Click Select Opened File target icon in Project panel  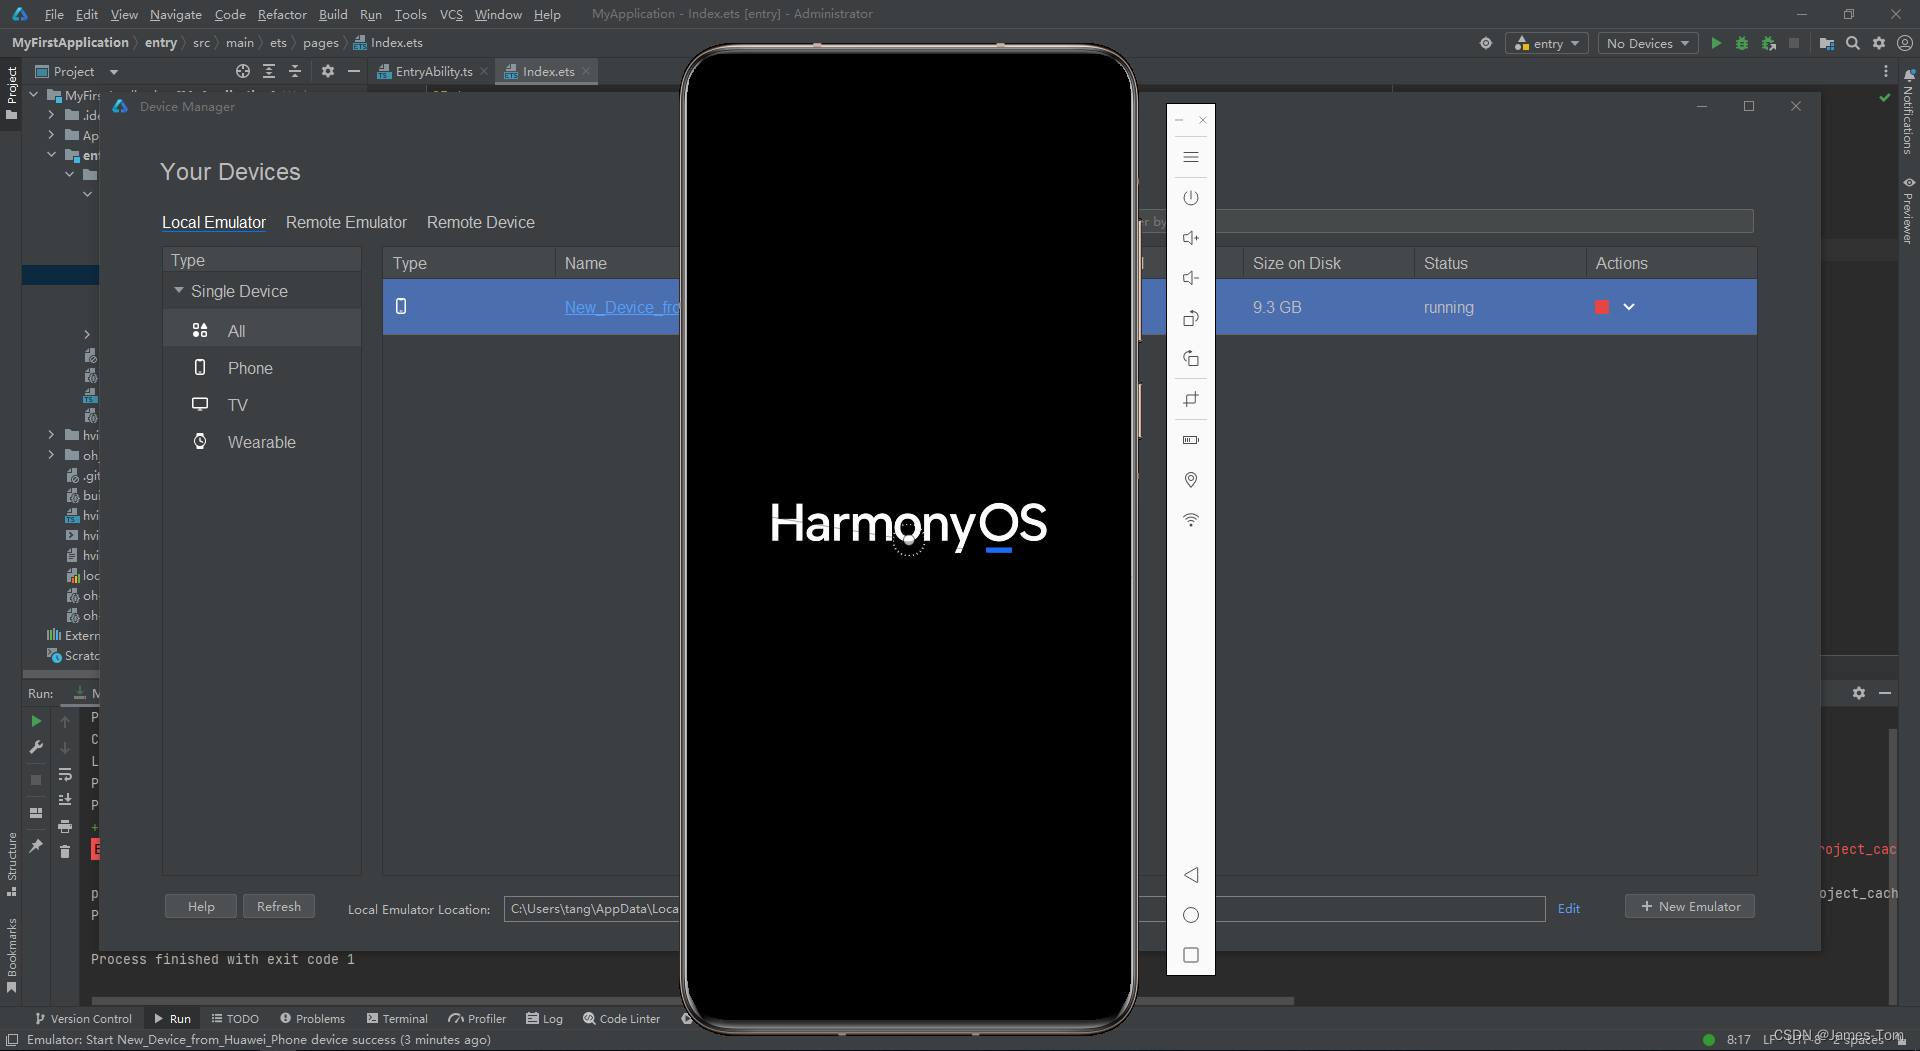tap(243, 71)
